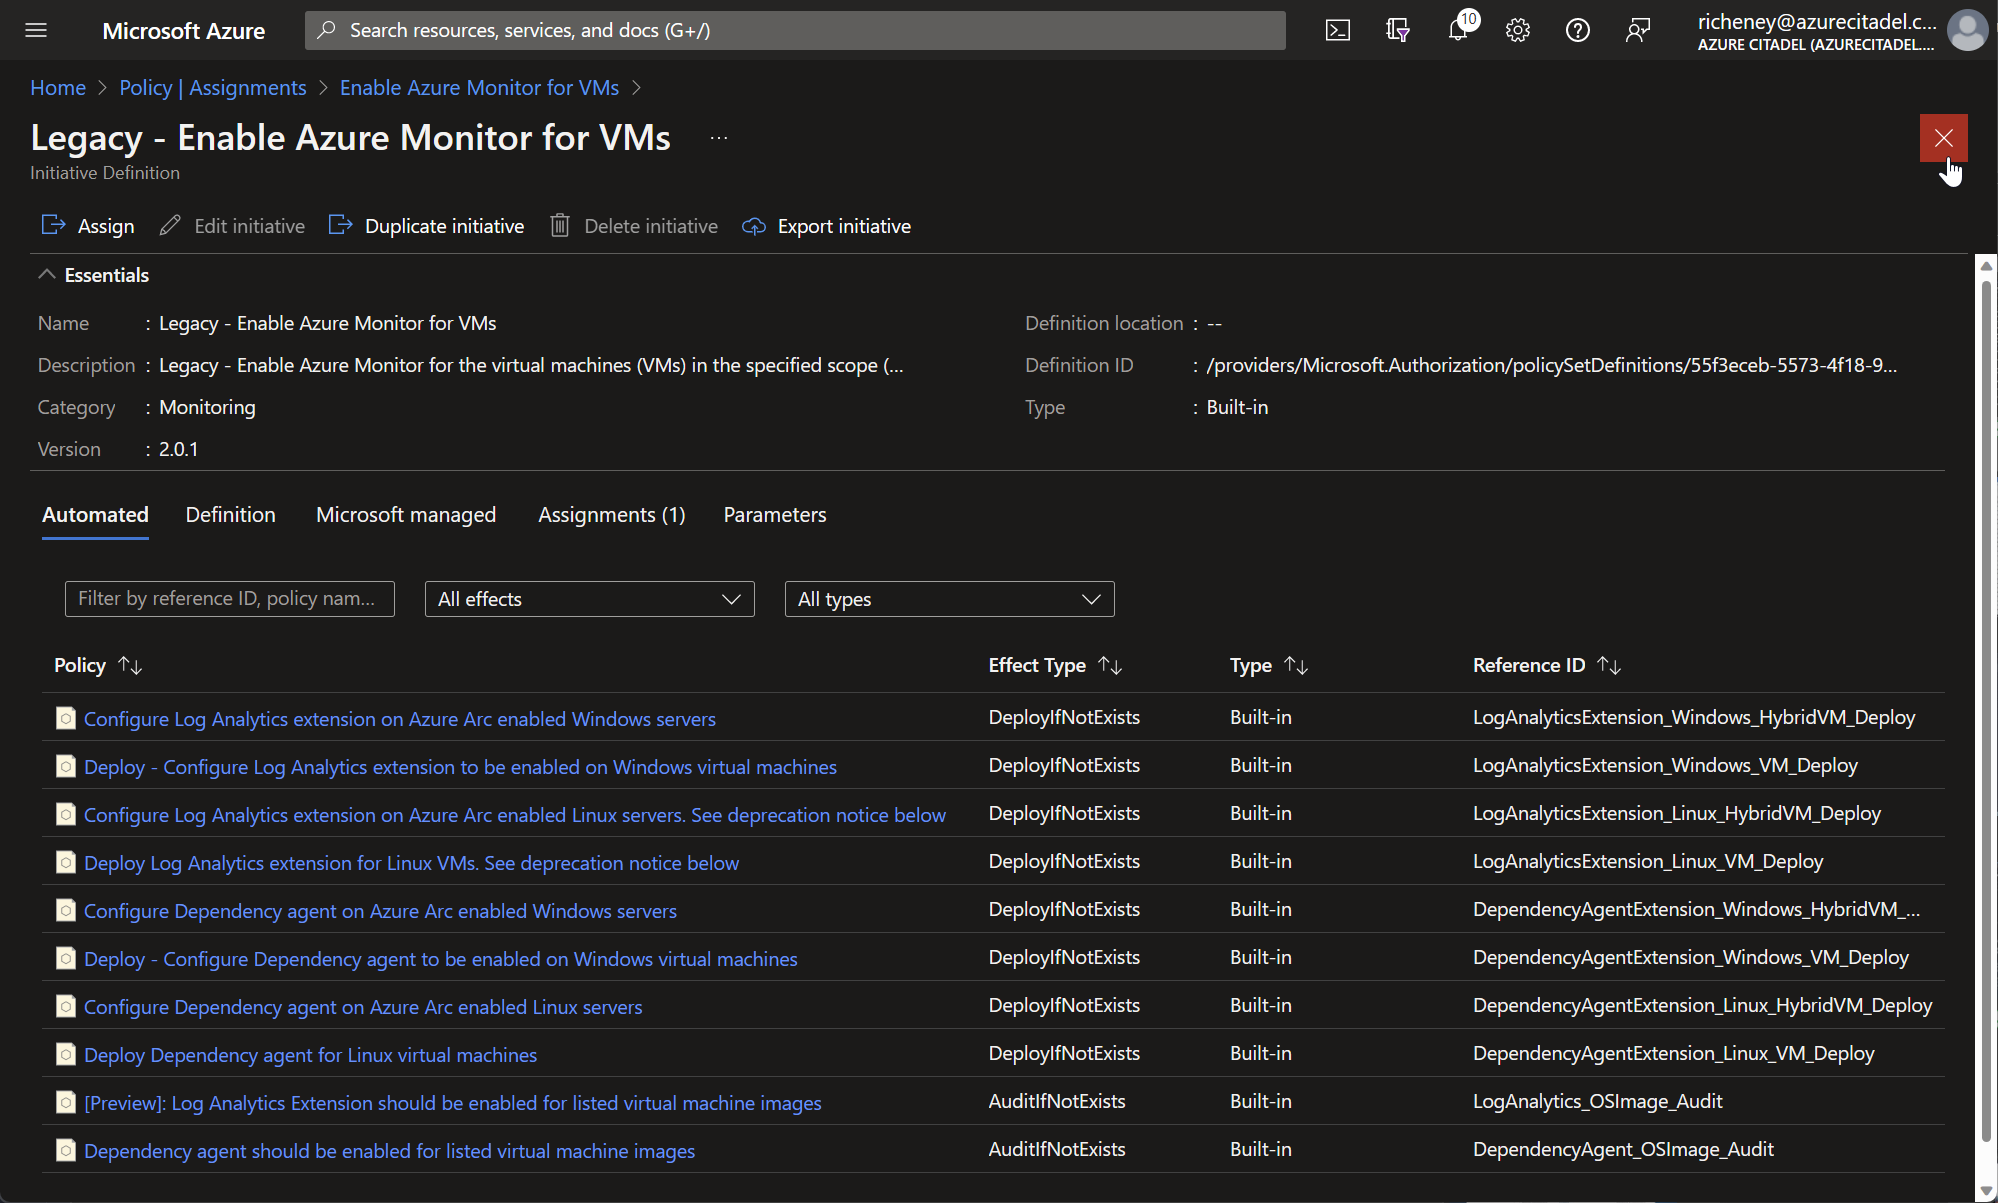Click the user account avatar
Image resolution: width=1998 pixels, height=1203 pixels.
pos(1968,30)
